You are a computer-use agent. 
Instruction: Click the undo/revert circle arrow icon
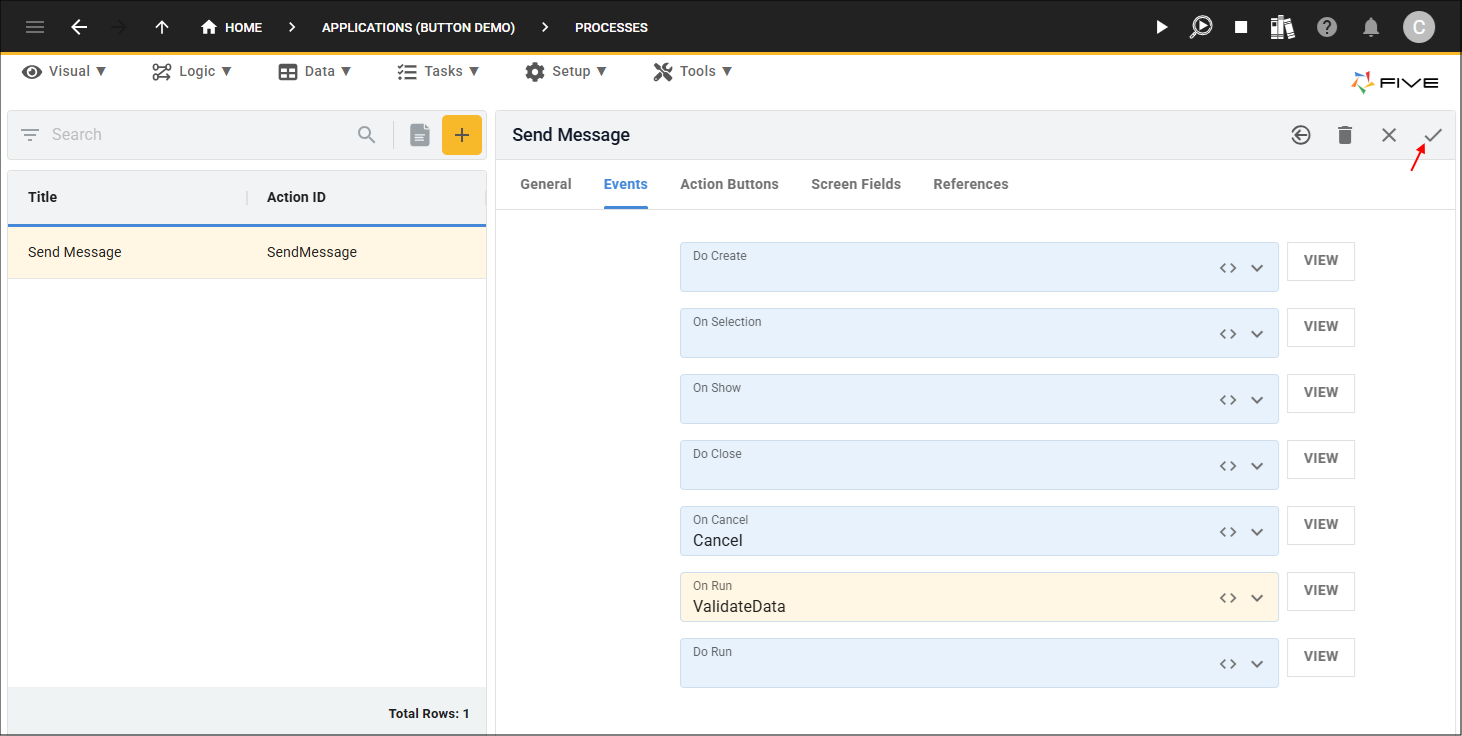[1300, 134]
